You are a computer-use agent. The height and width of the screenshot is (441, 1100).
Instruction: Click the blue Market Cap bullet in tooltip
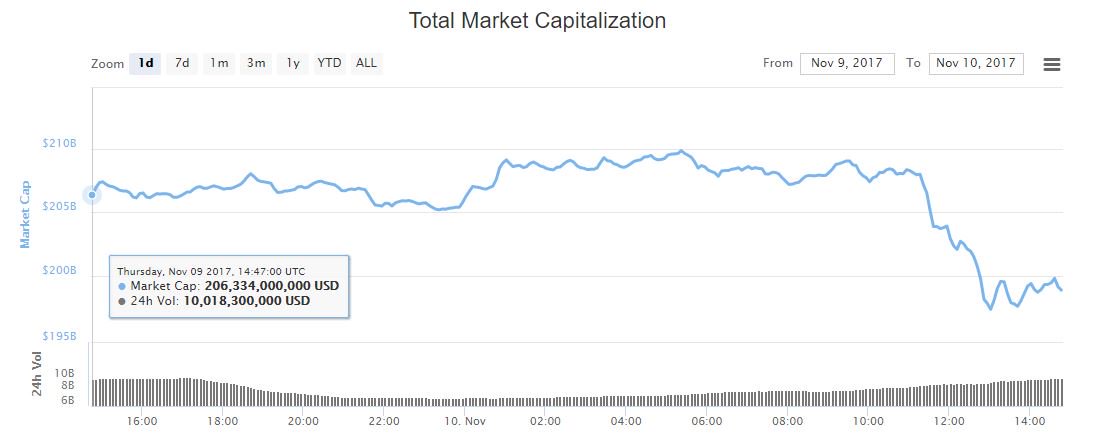coord(122,286)
